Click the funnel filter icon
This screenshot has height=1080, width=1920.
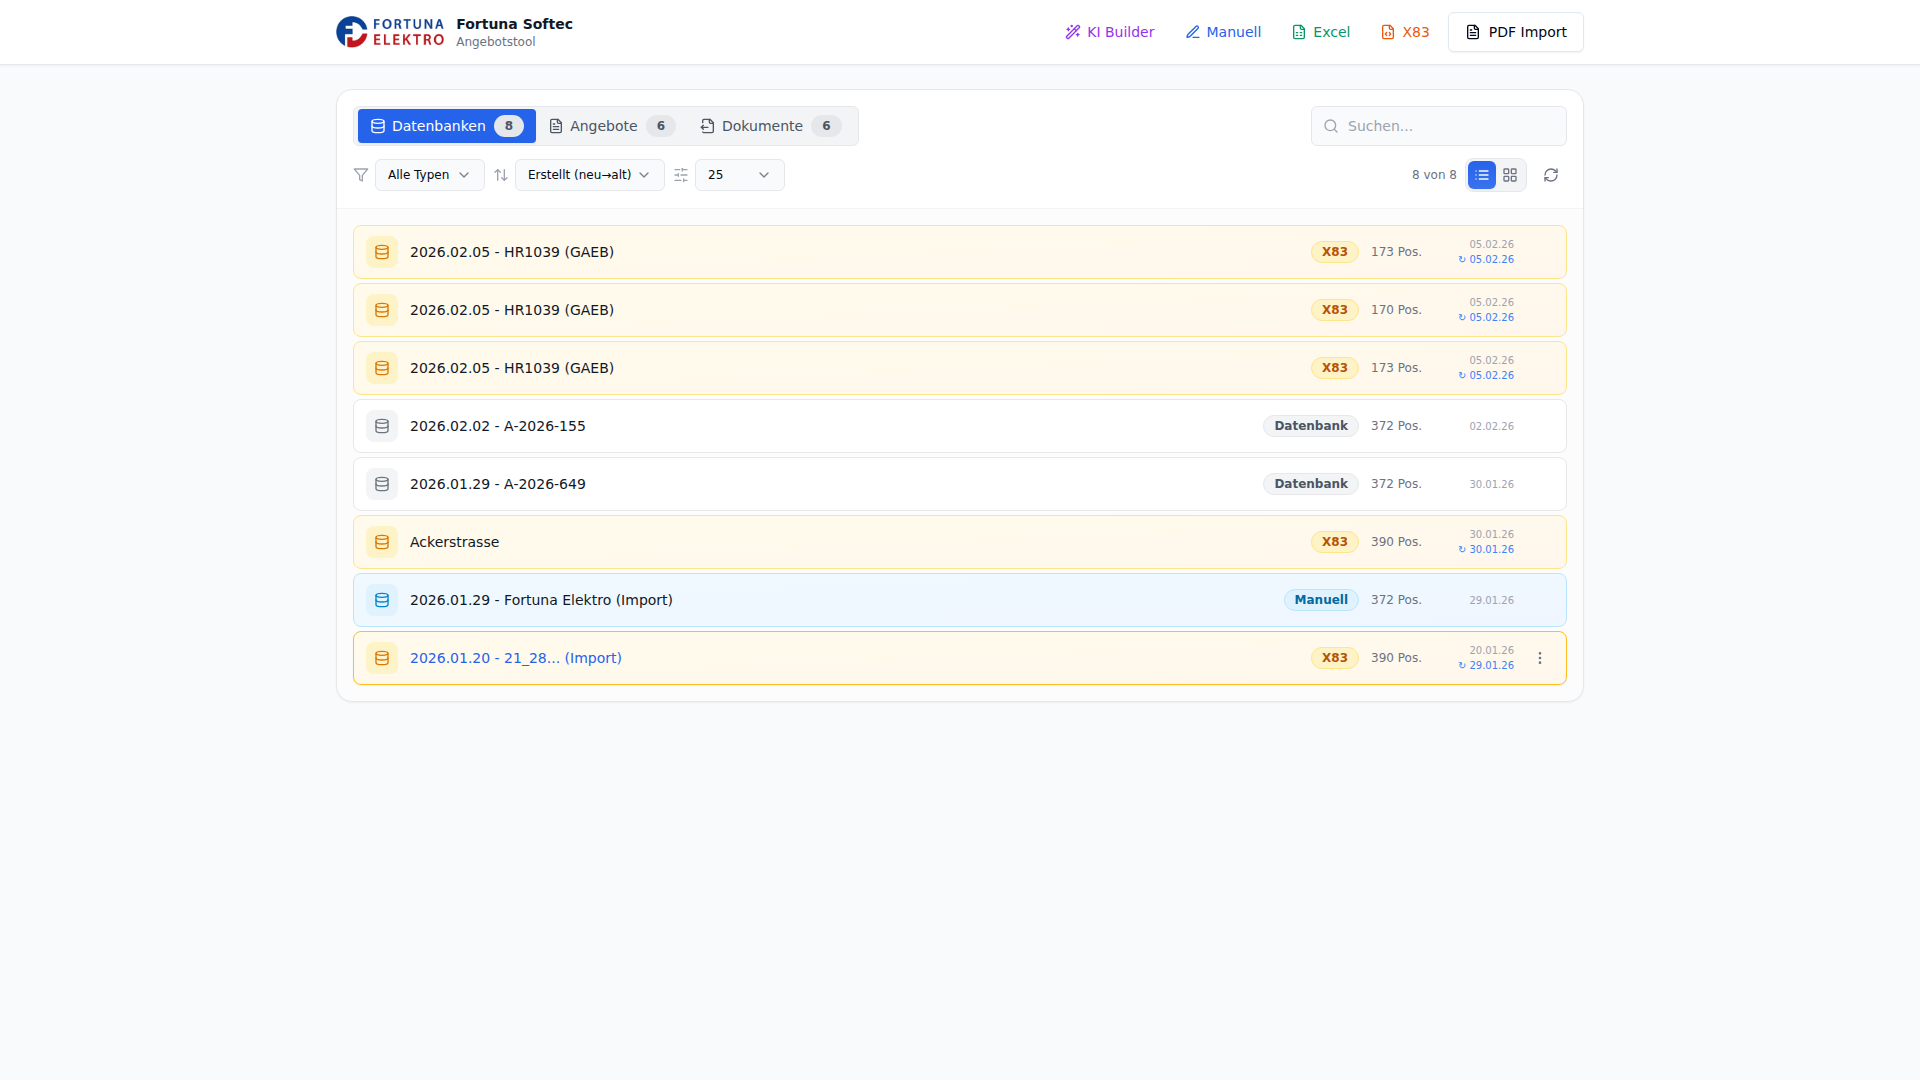pos(361,175)
